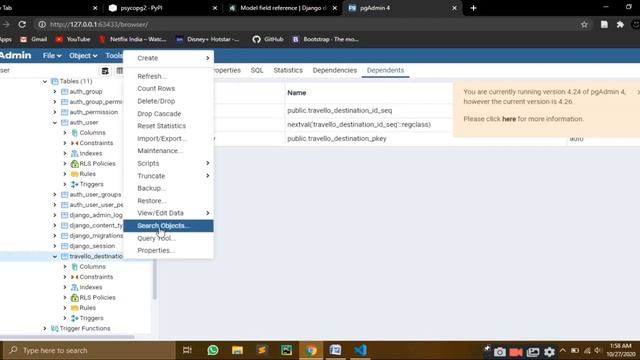
Task: Click the browser address bar
Action: point(306,24)
